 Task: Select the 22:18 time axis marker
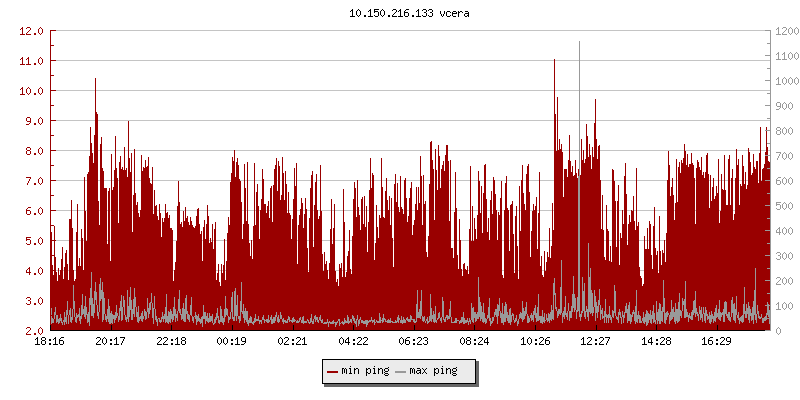point(171,341)
